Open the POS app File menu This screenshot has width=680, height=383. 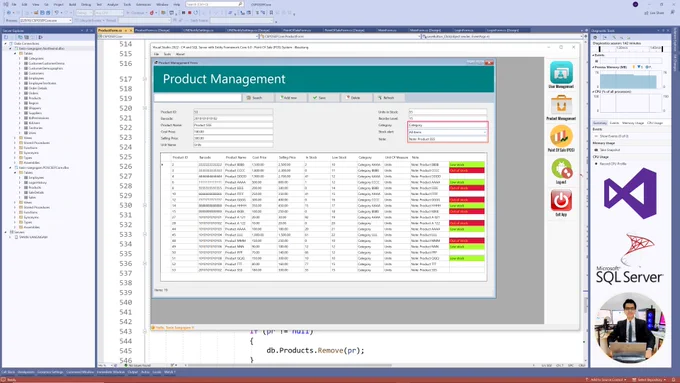[157, 54]
